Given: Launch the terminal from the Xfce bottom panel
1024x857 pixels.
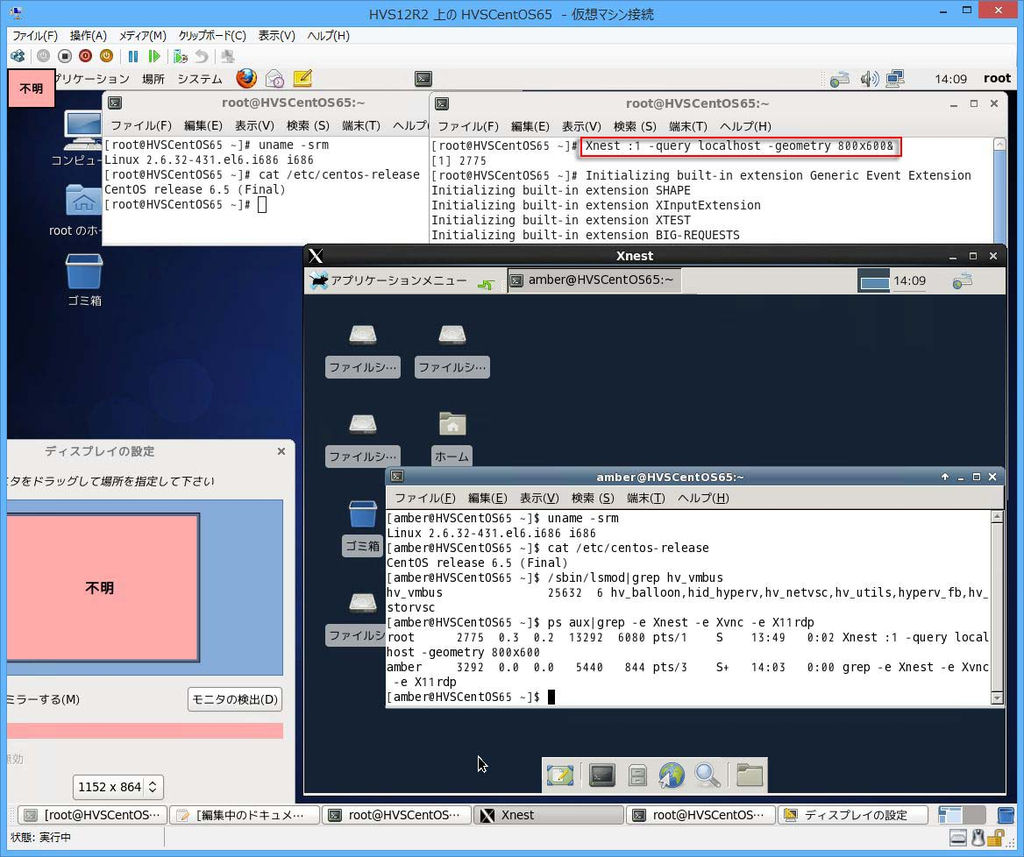Looking at the screenshot, I should [601, 775].
